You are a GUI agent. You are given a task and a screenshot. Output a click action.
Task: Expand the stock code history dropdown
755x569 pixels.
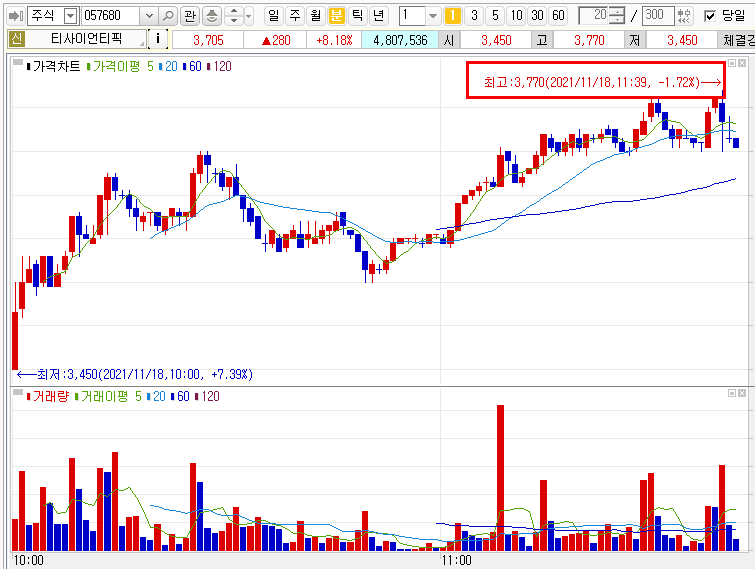[x=149, y=16]
